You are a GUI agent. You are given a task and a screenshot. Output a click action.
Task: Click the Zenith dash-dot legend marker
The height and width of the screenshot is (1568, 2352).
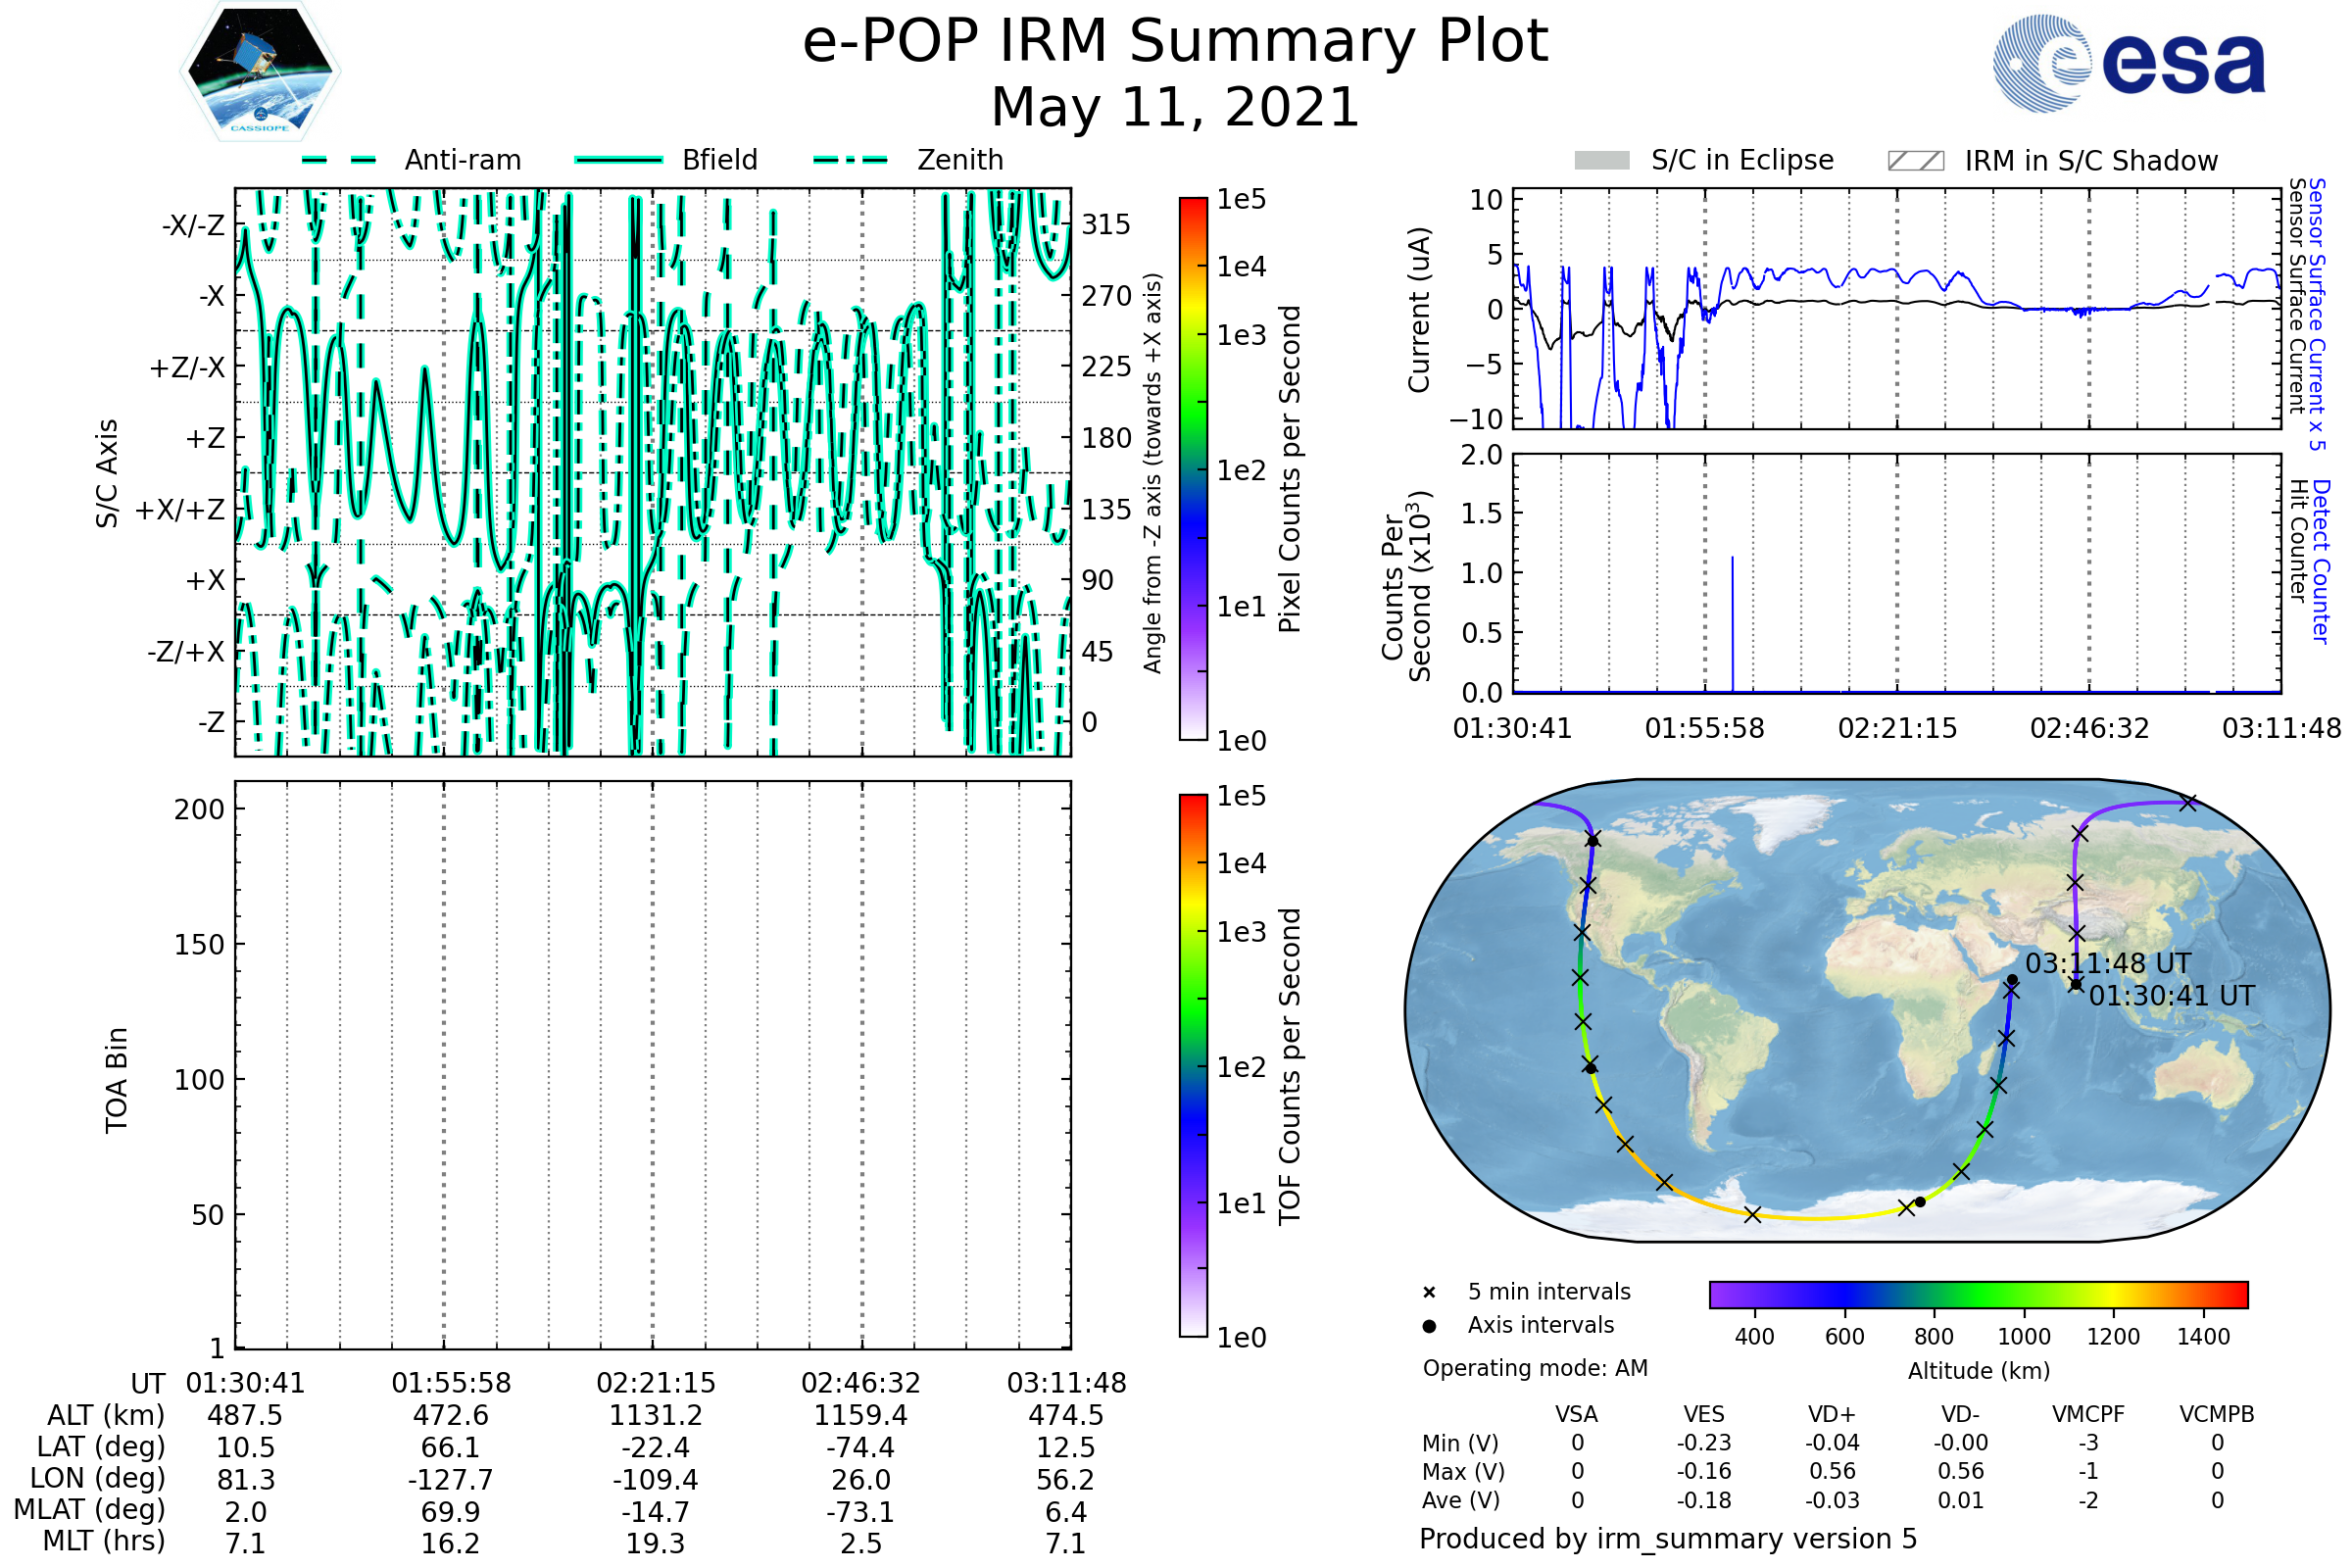click(851, 160)
